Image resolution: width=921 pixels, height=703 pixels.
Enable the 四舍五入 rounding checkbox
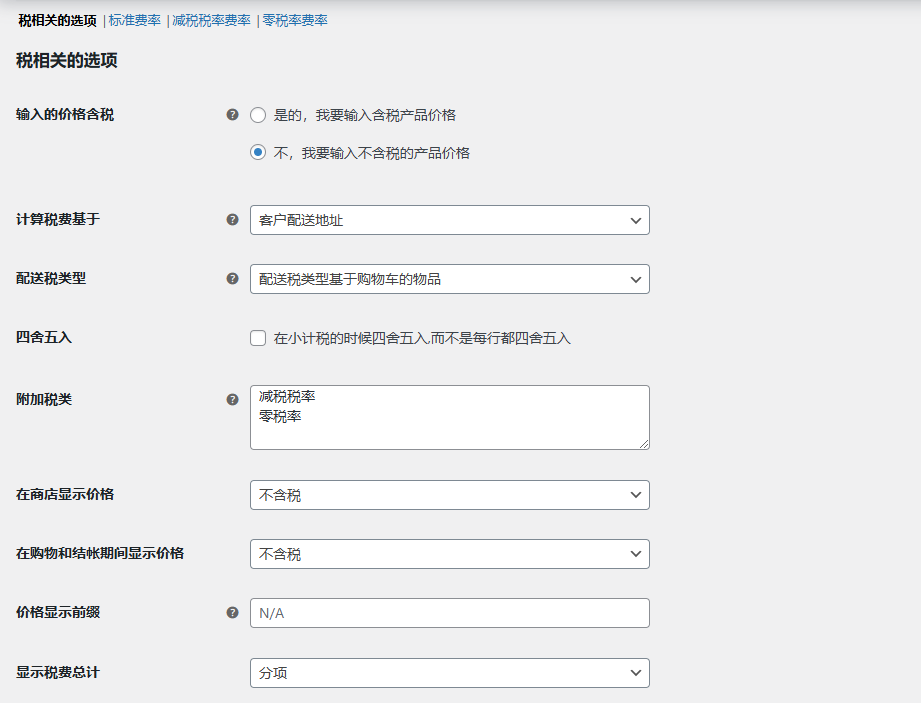coord(257,338)
